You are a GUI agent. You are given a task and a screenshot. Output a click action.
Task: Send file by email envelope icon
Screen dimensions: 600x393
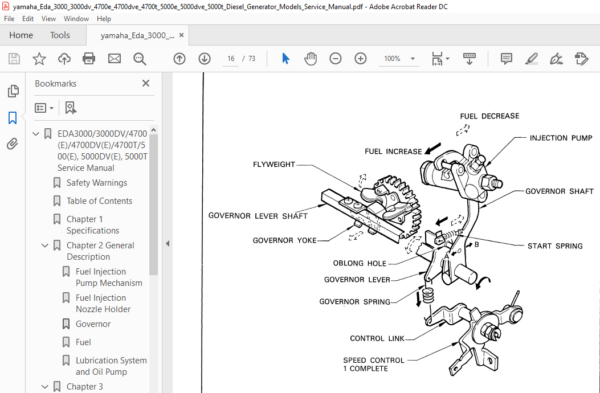click(114, 59)
